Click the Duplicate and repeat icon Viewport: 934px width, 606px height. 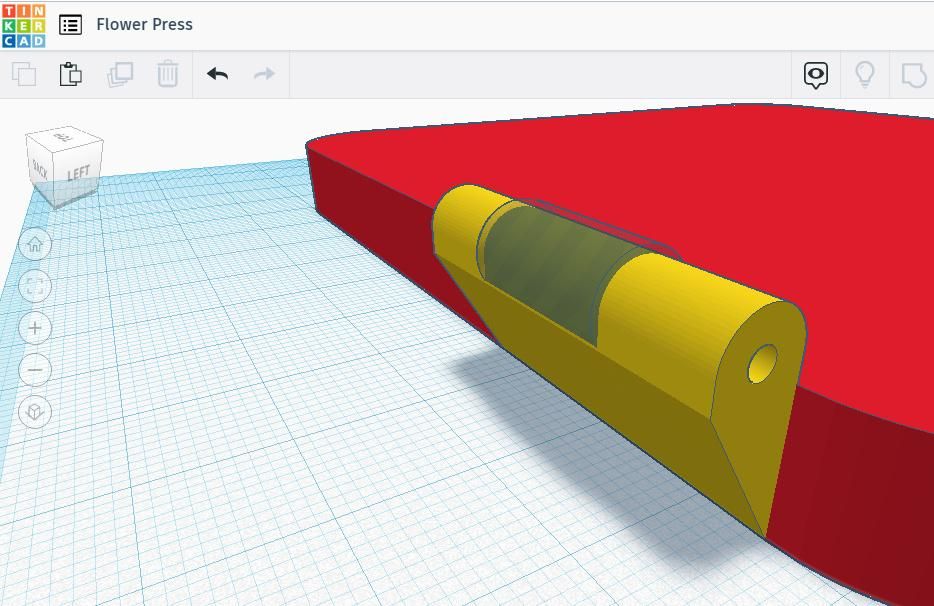[120, 74]
